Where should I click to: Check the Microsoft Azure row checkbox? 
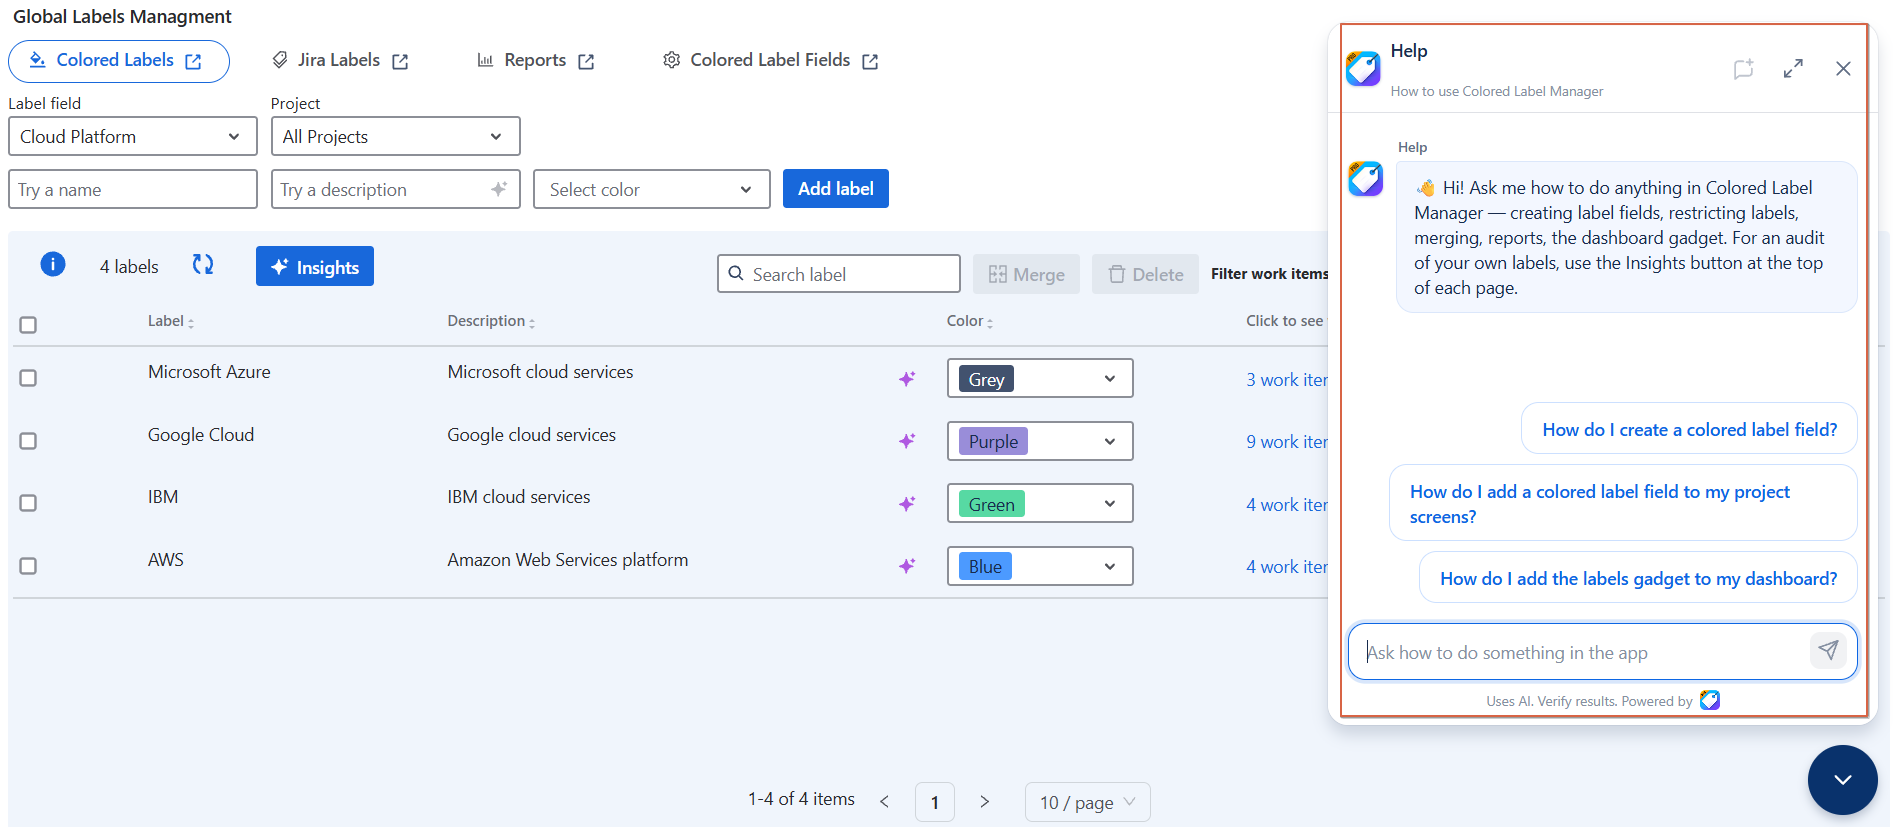point(28,378)
